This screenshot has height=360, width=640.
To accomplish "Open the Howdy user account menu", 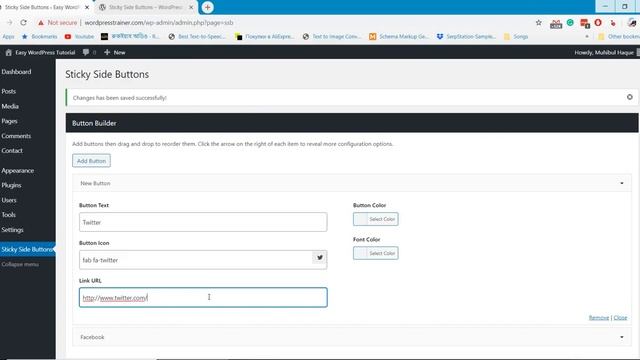I will tap(606, 52).
